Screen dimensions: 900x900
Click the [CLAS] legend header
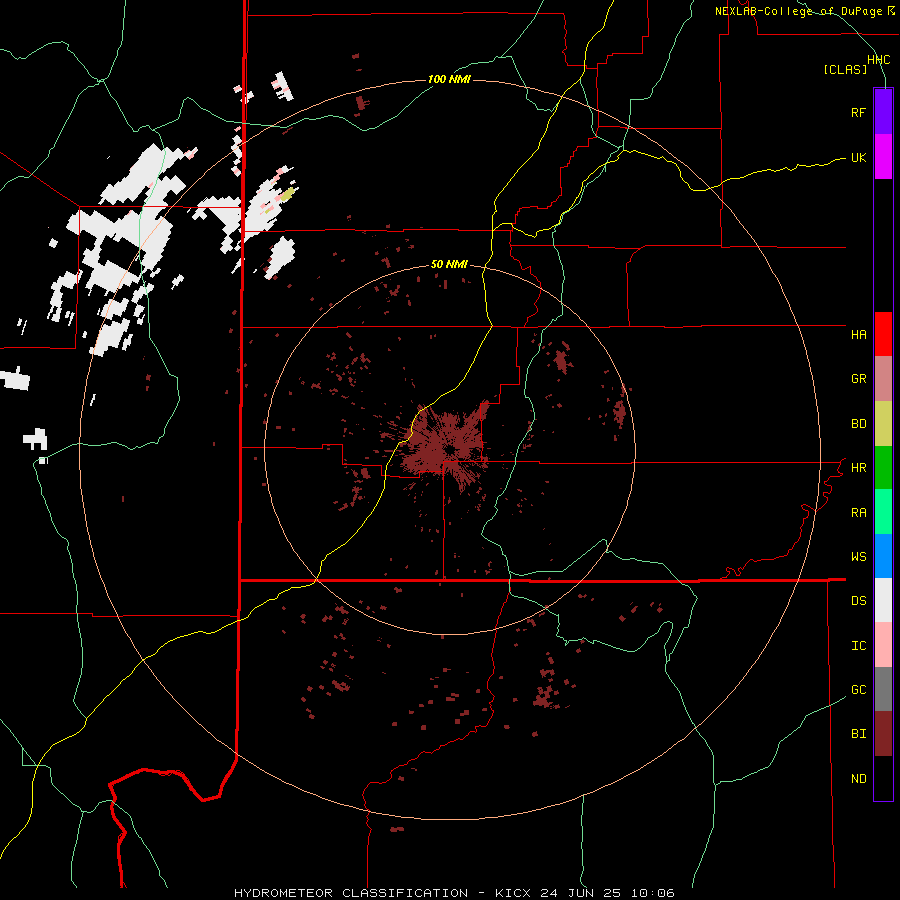point(845,70)
